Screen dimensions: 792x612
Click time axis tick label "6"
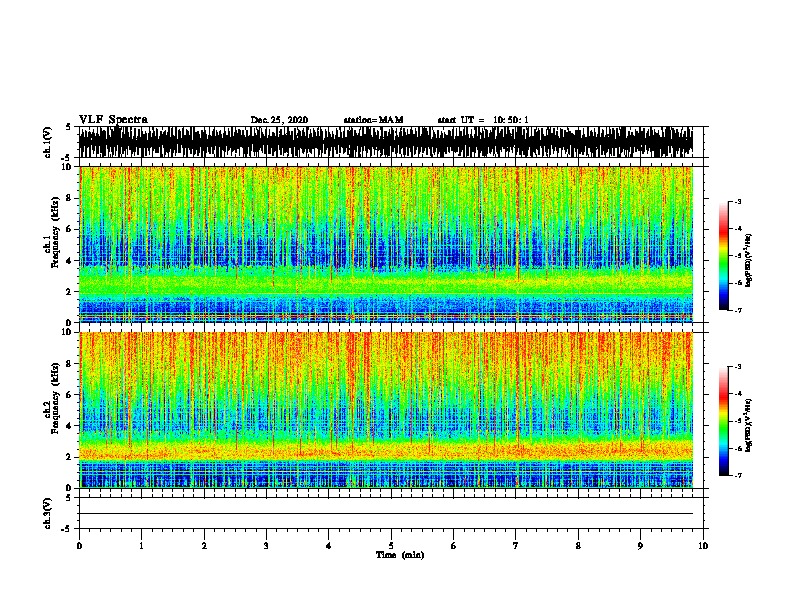454,545
